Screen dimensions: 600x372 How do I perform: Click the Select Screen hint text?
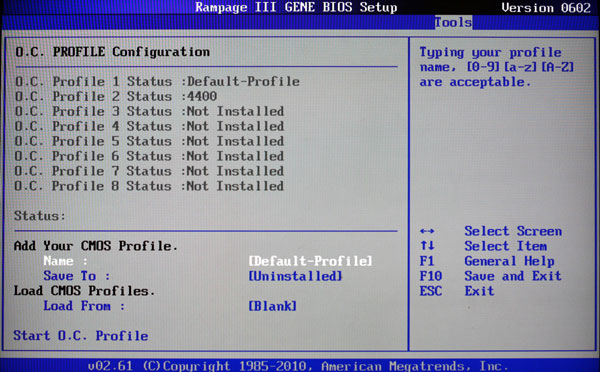pyautogui.click(x=513, y=231)
